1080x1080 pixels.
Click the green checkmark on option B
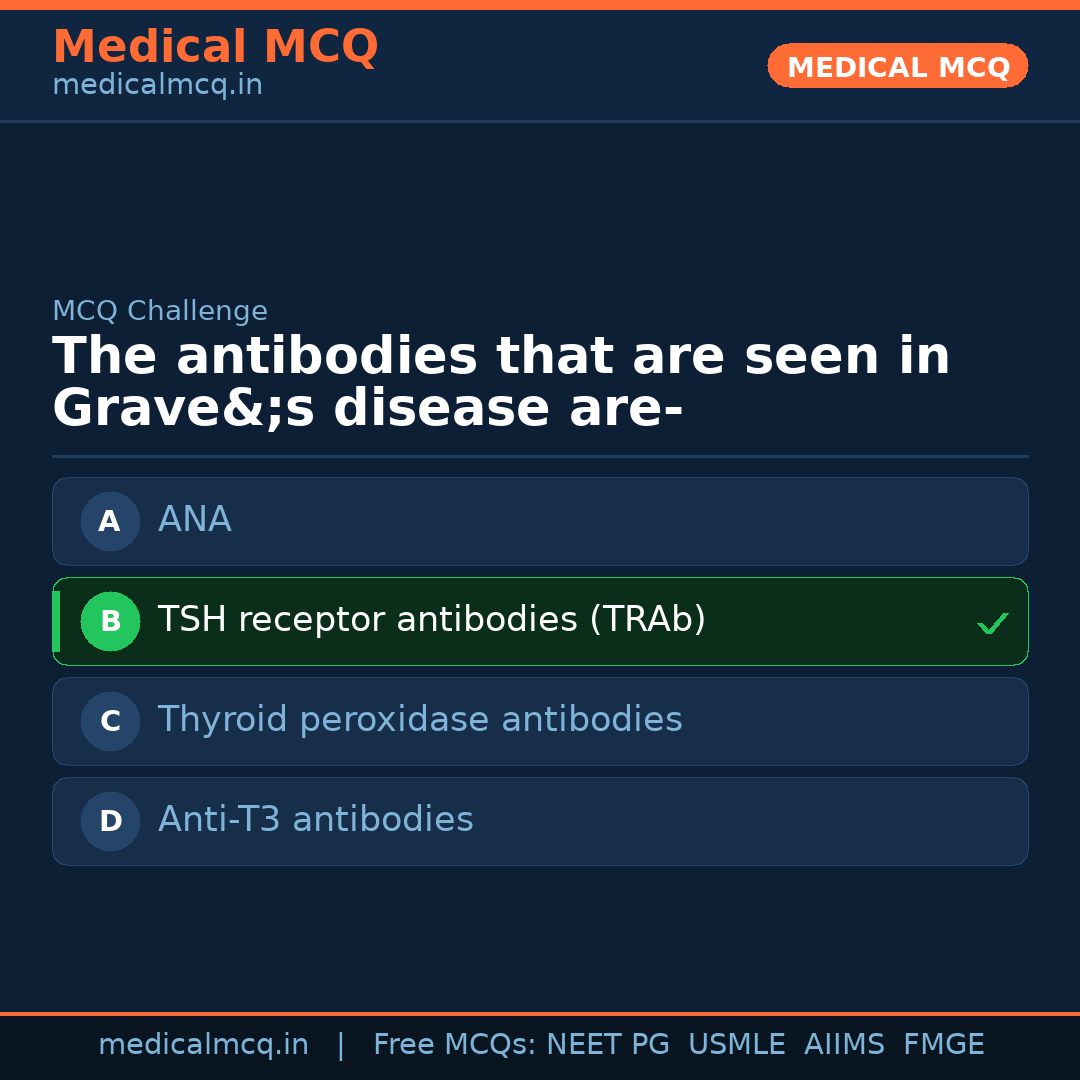(x=992, y=623)
